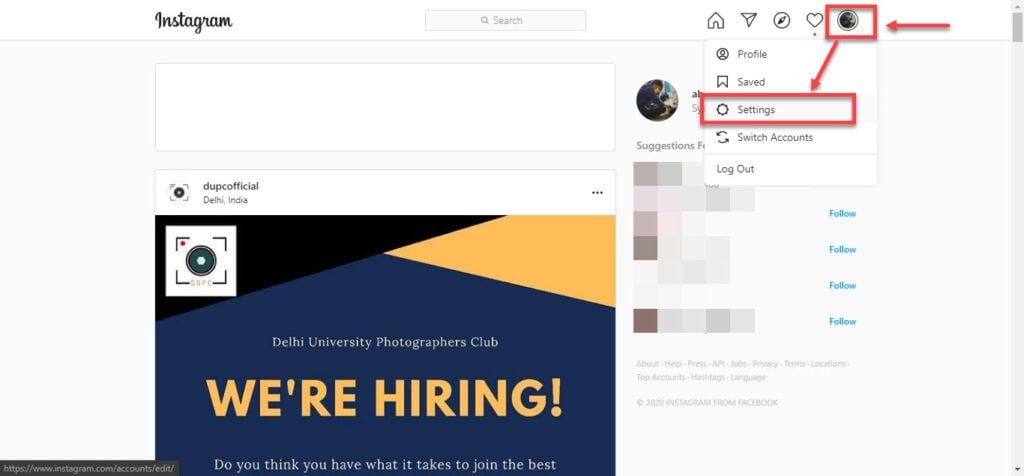1024x476 pixels.
Task: Open the Activity heart icon
Action: click(x=814, y=21)
